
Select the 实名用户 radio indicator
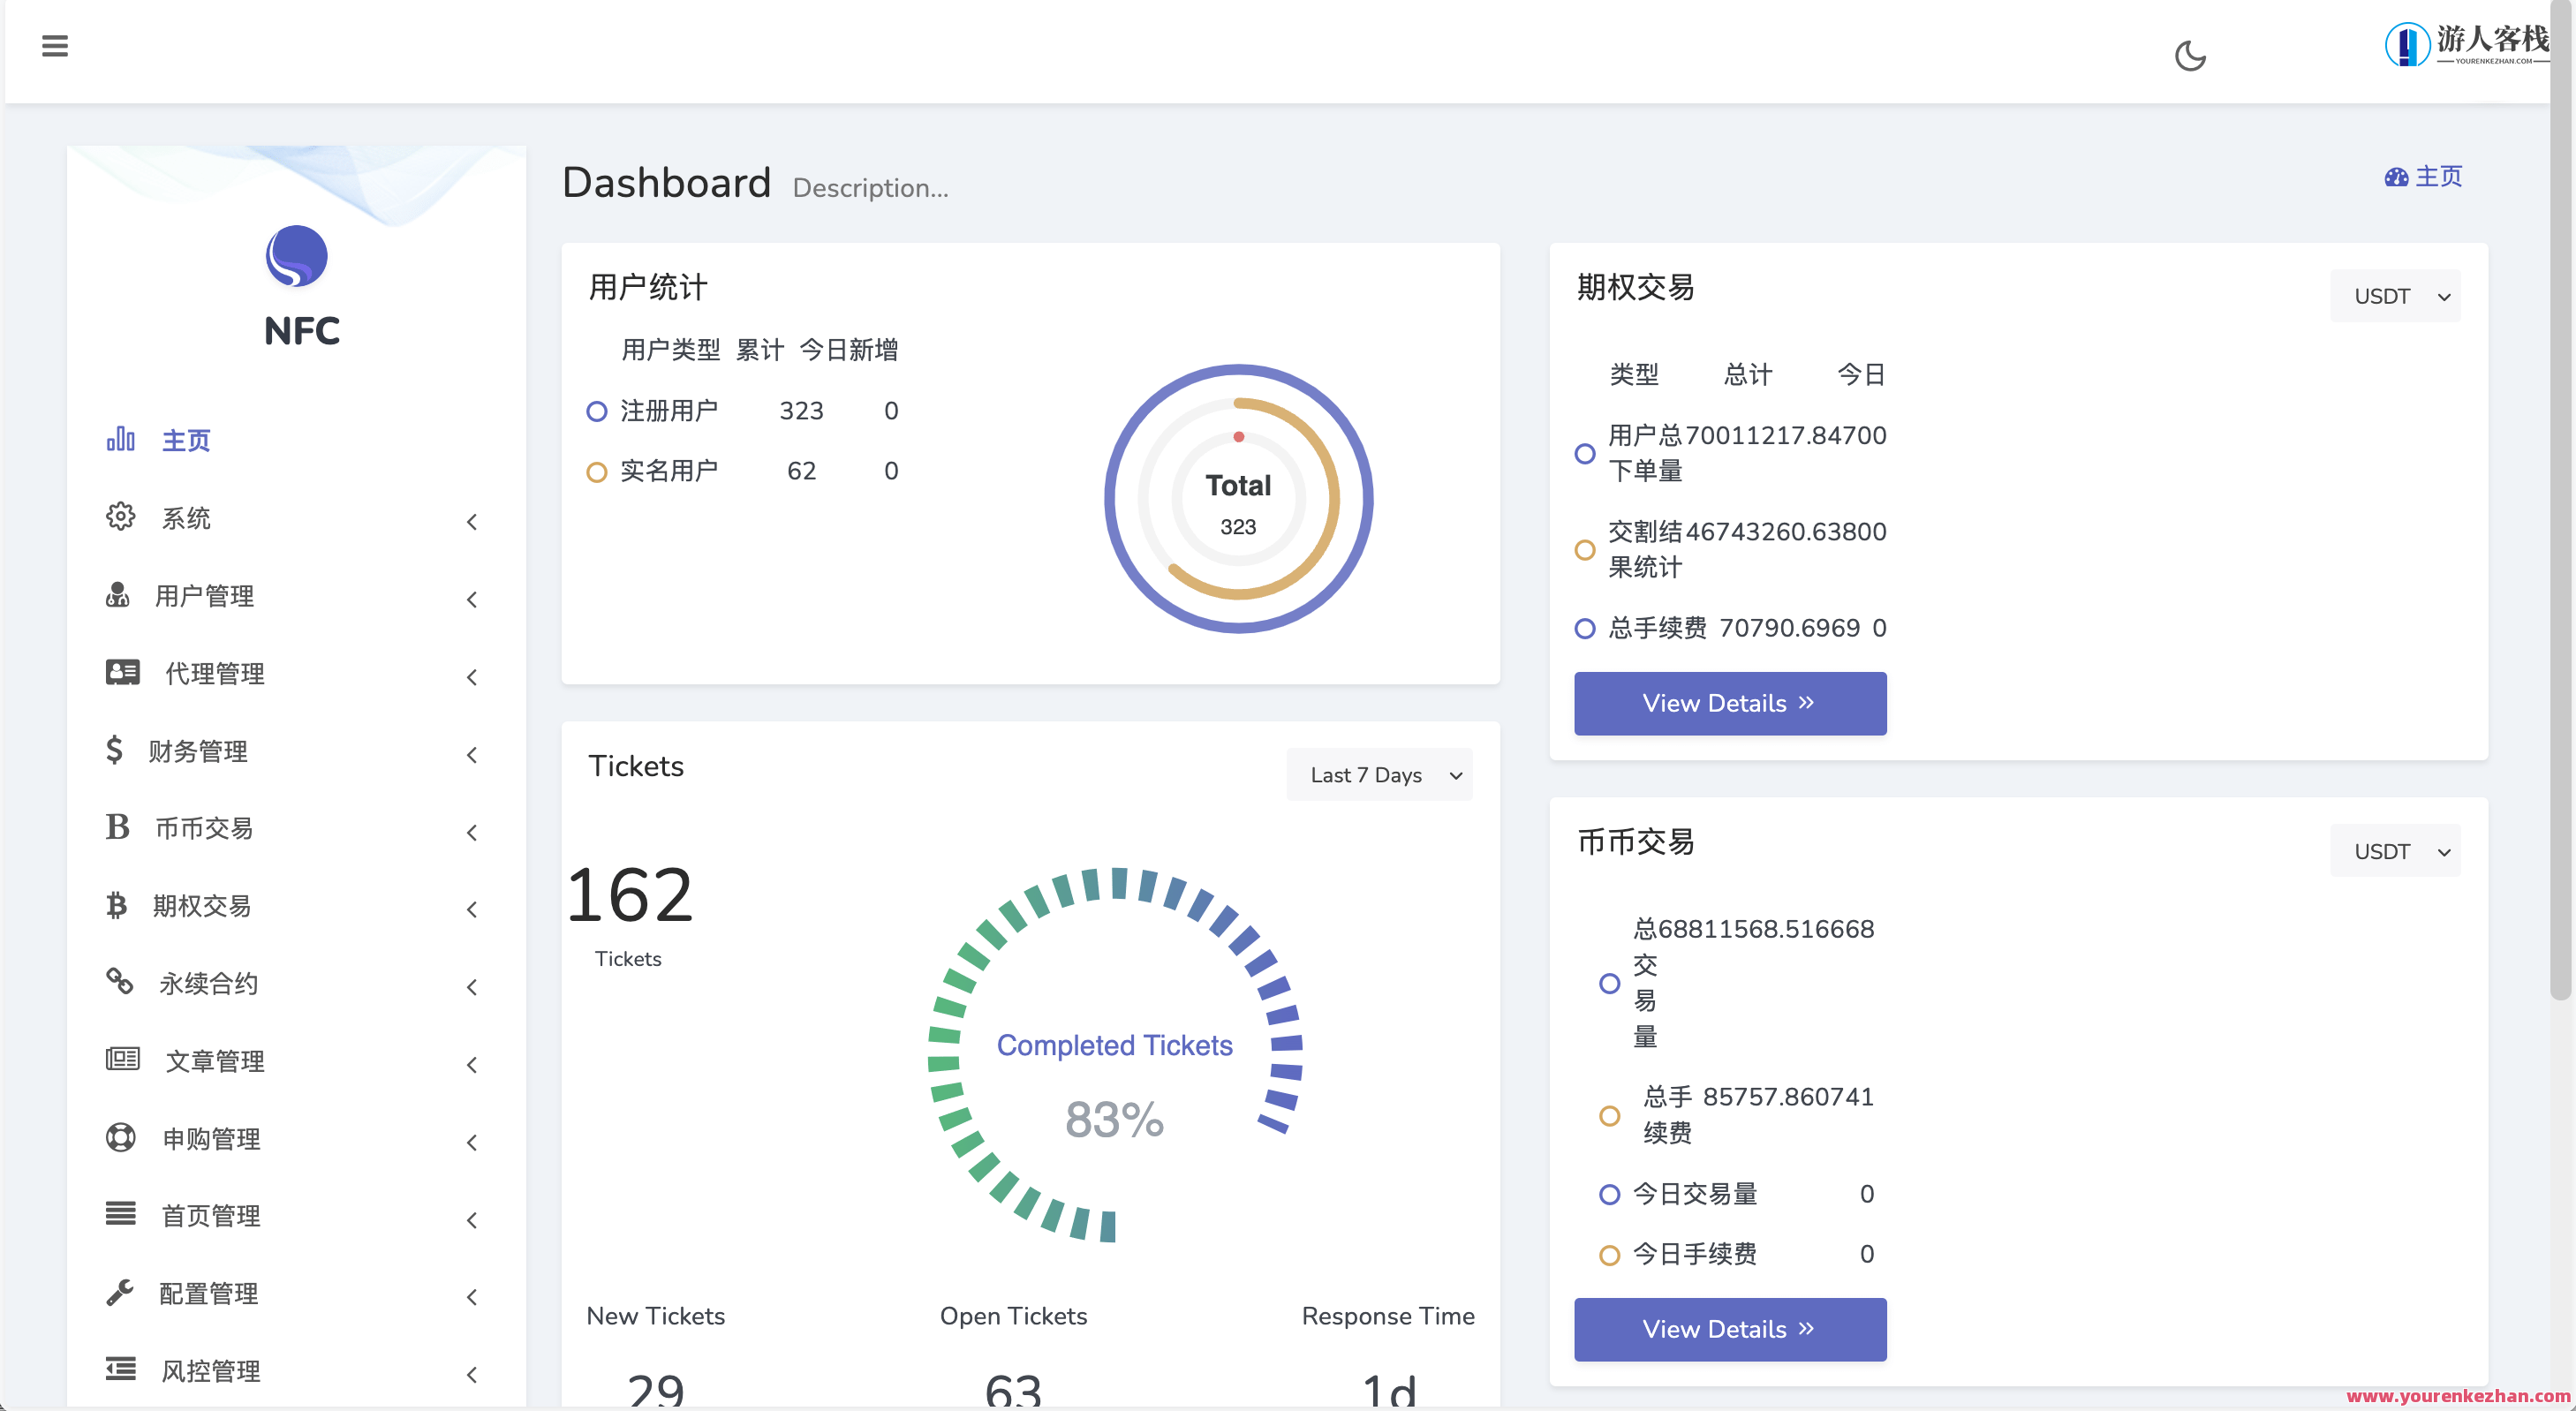pos(597,471)
